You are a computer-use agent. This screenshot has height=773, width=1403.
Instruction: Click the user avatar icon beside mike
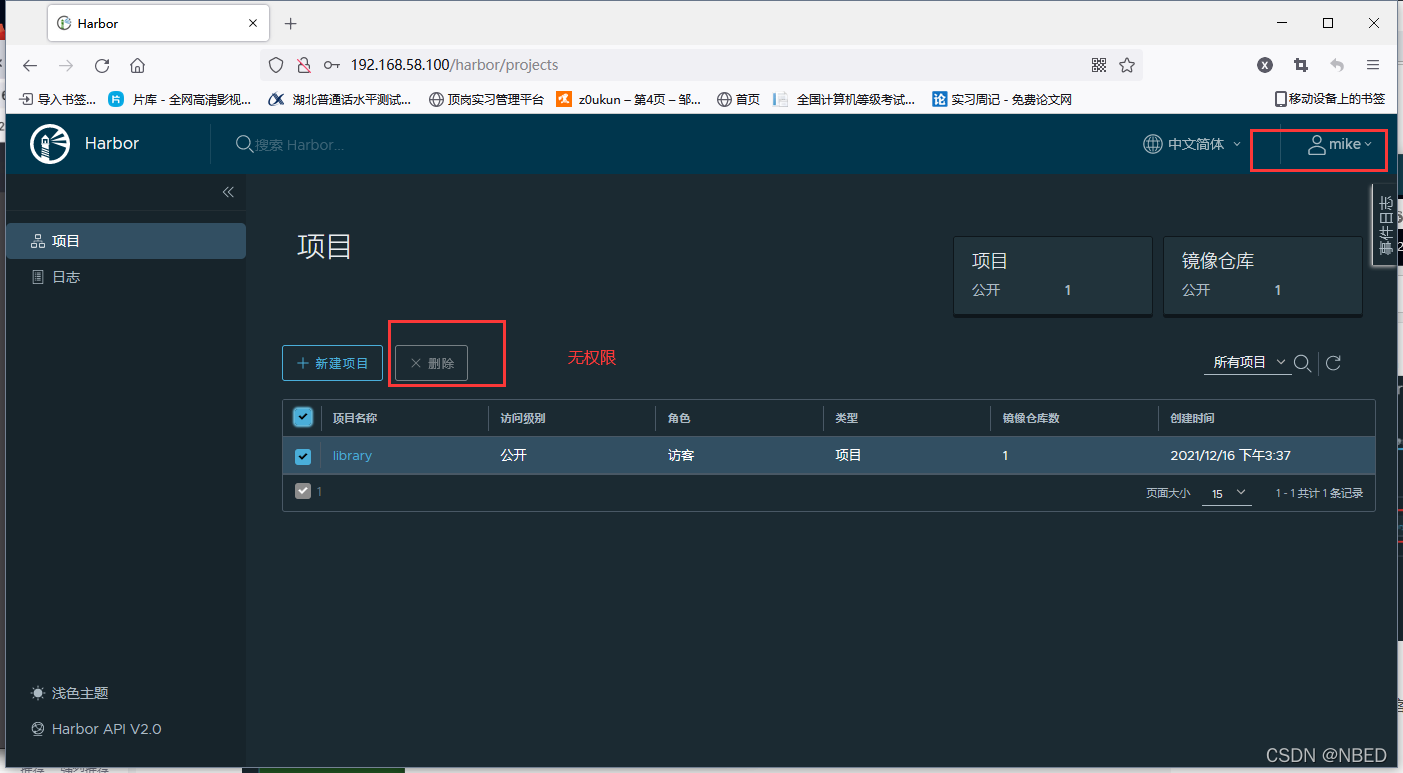tap(1317, 144)
